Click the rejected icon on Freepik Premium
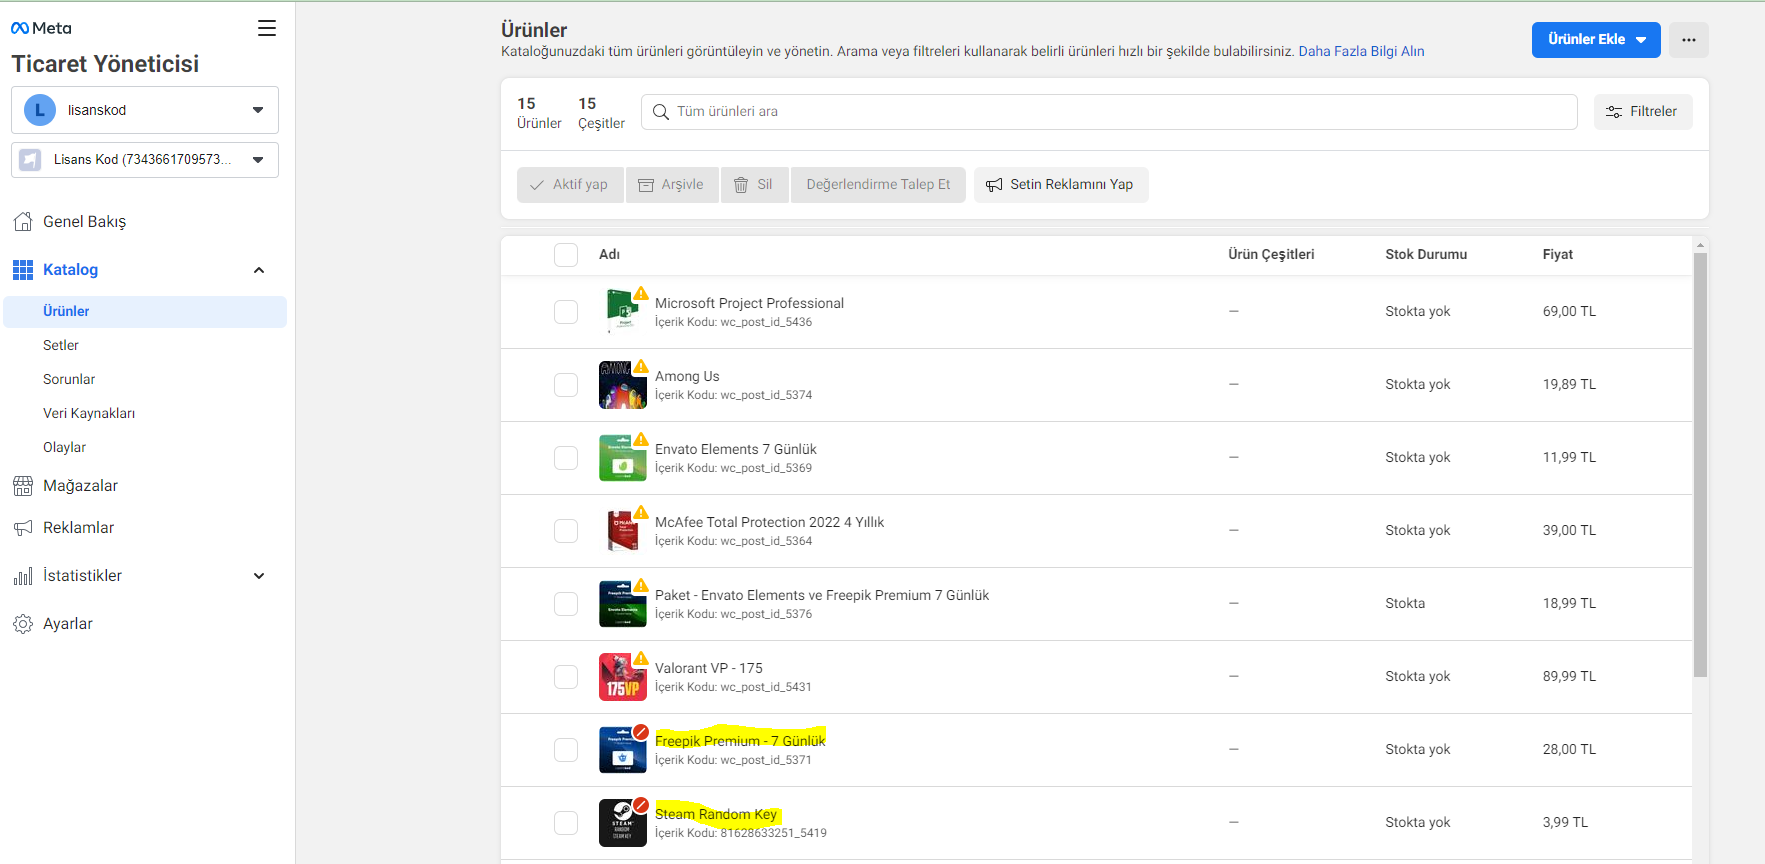Screen dimensions: 1765x864 point(641,732)
